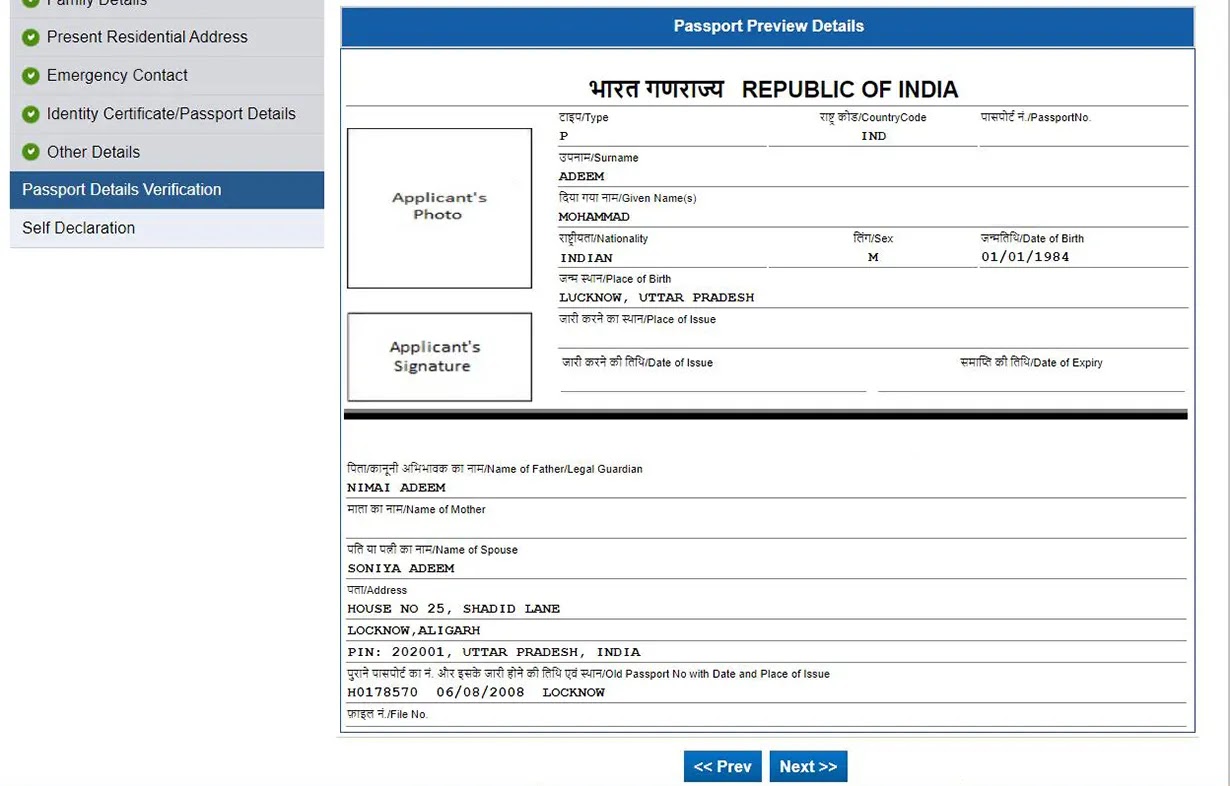Click the Next >> button

[808, 767]
